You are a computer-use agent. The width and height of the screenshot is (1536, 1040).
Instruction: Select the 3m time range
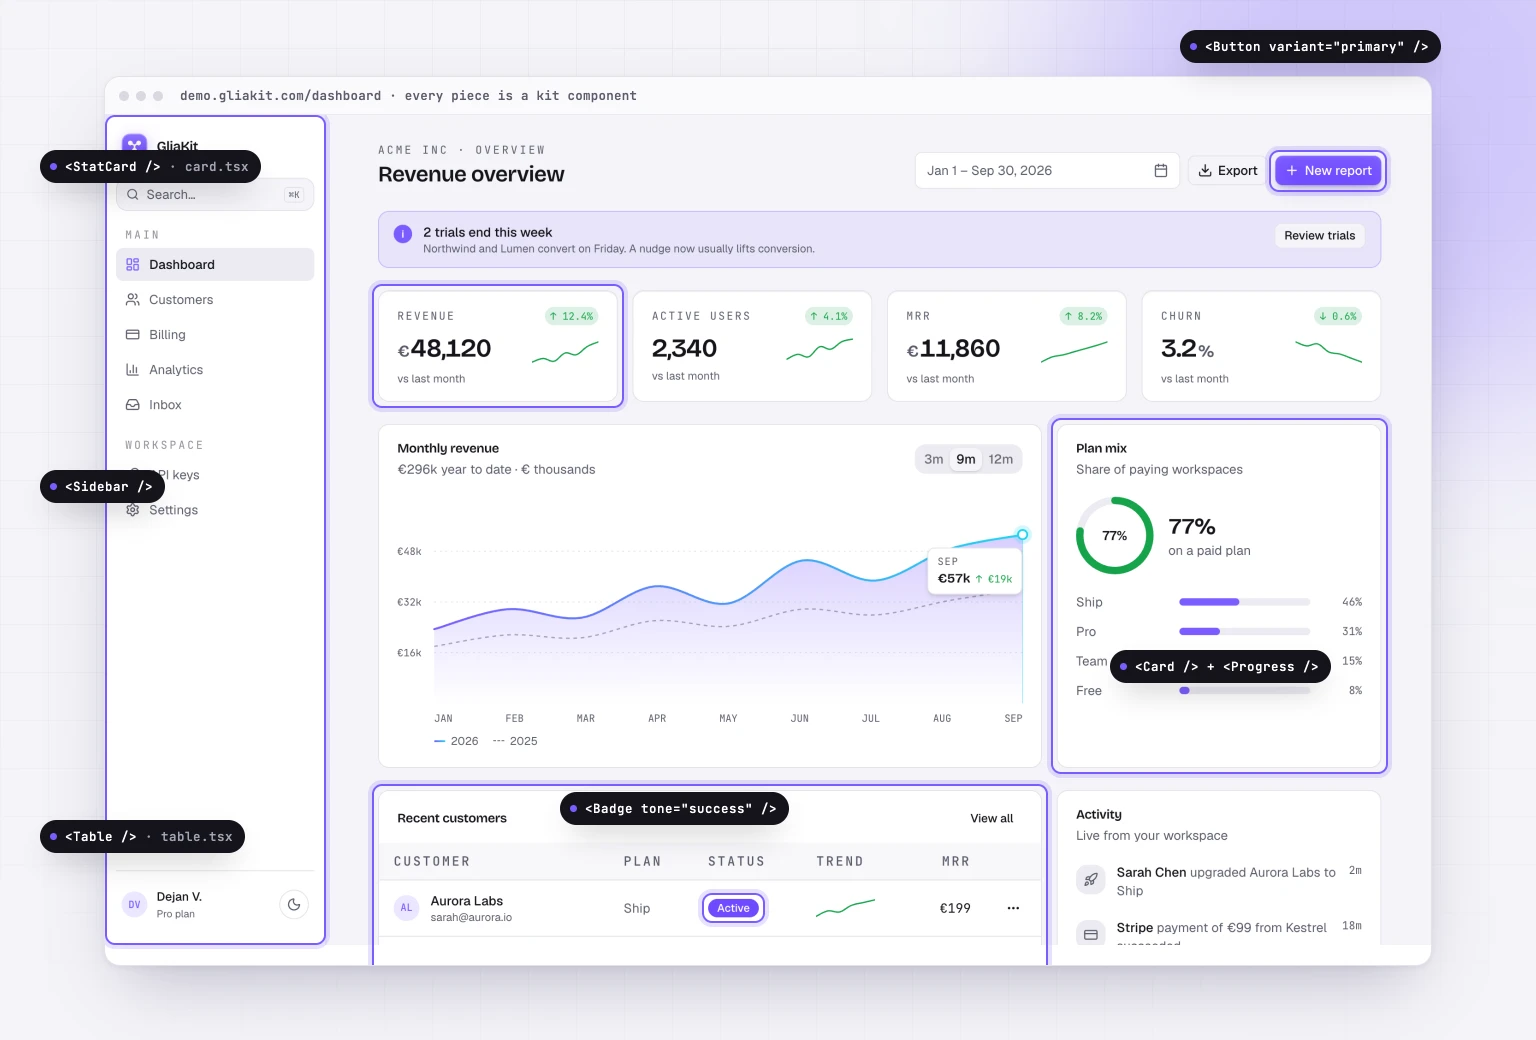[934, 459]
